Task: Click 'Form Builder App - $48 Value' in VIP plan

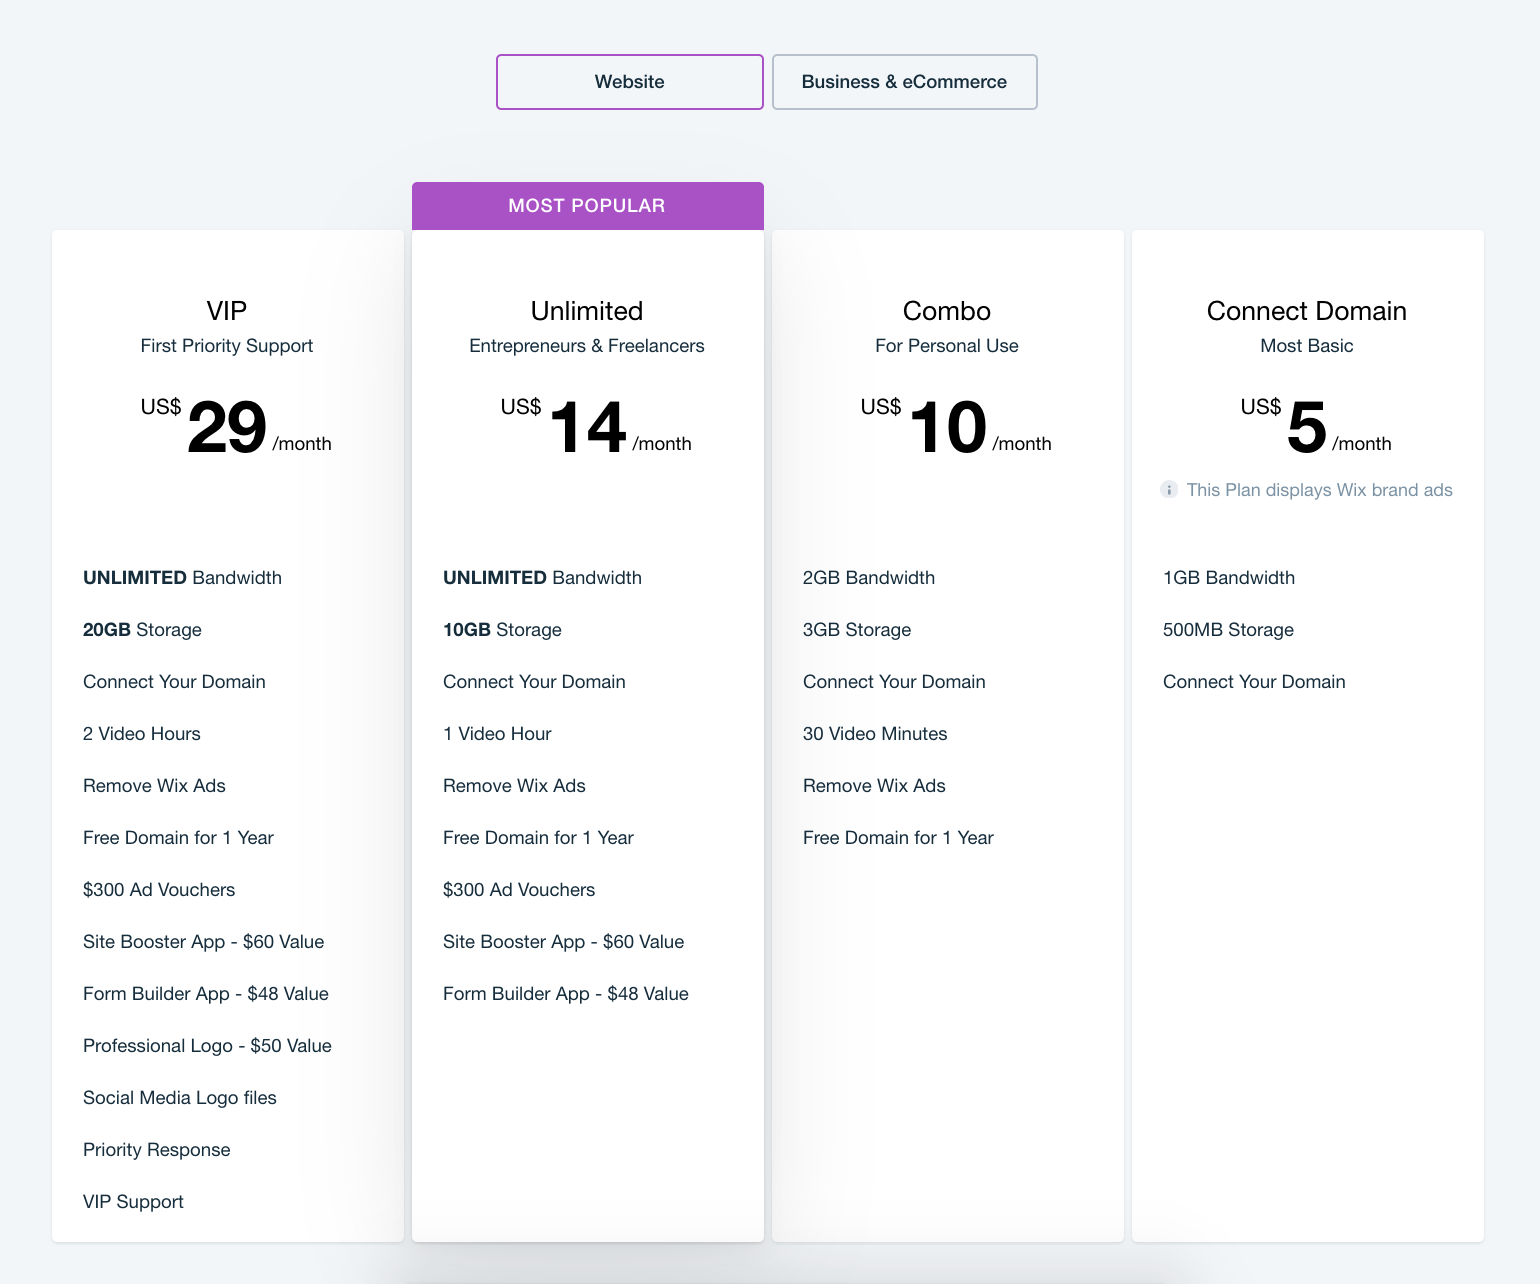Action: click(206, 994)
